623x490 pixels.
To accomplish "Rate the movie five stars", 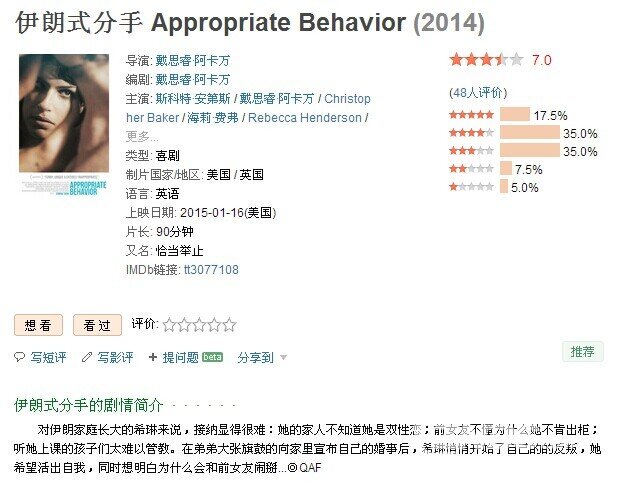I will point(229,325).
